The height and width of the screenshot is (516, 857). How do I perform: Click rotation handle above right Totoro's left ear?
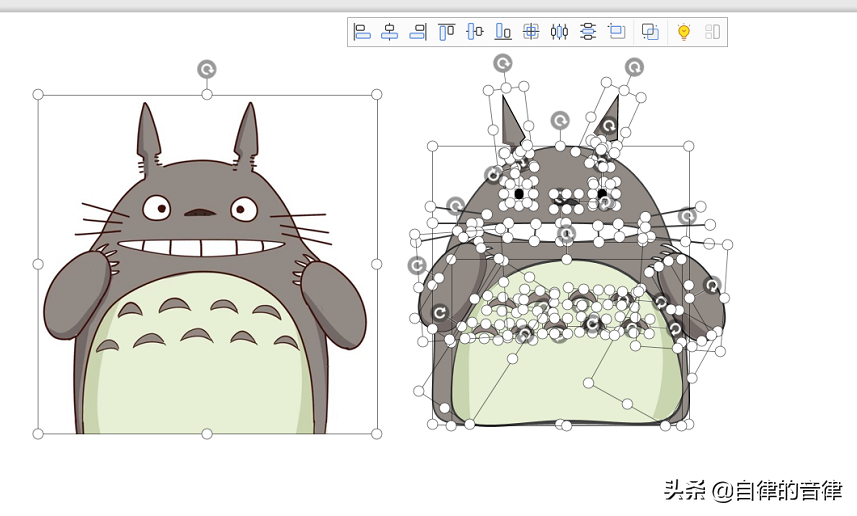tap(502, 63)
